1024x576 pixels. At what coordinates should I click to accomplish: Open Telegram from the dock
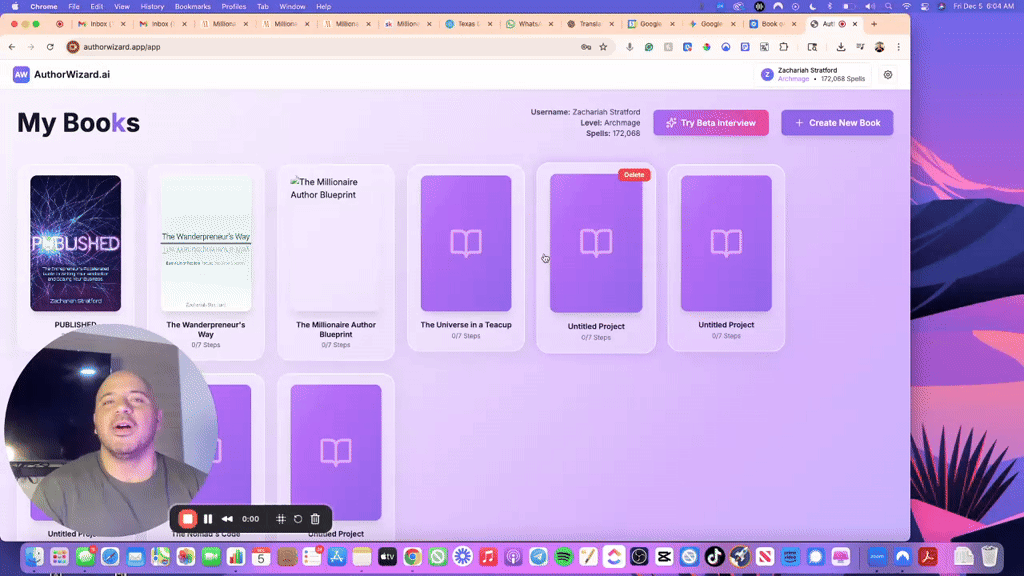click(x=538, y=556)
